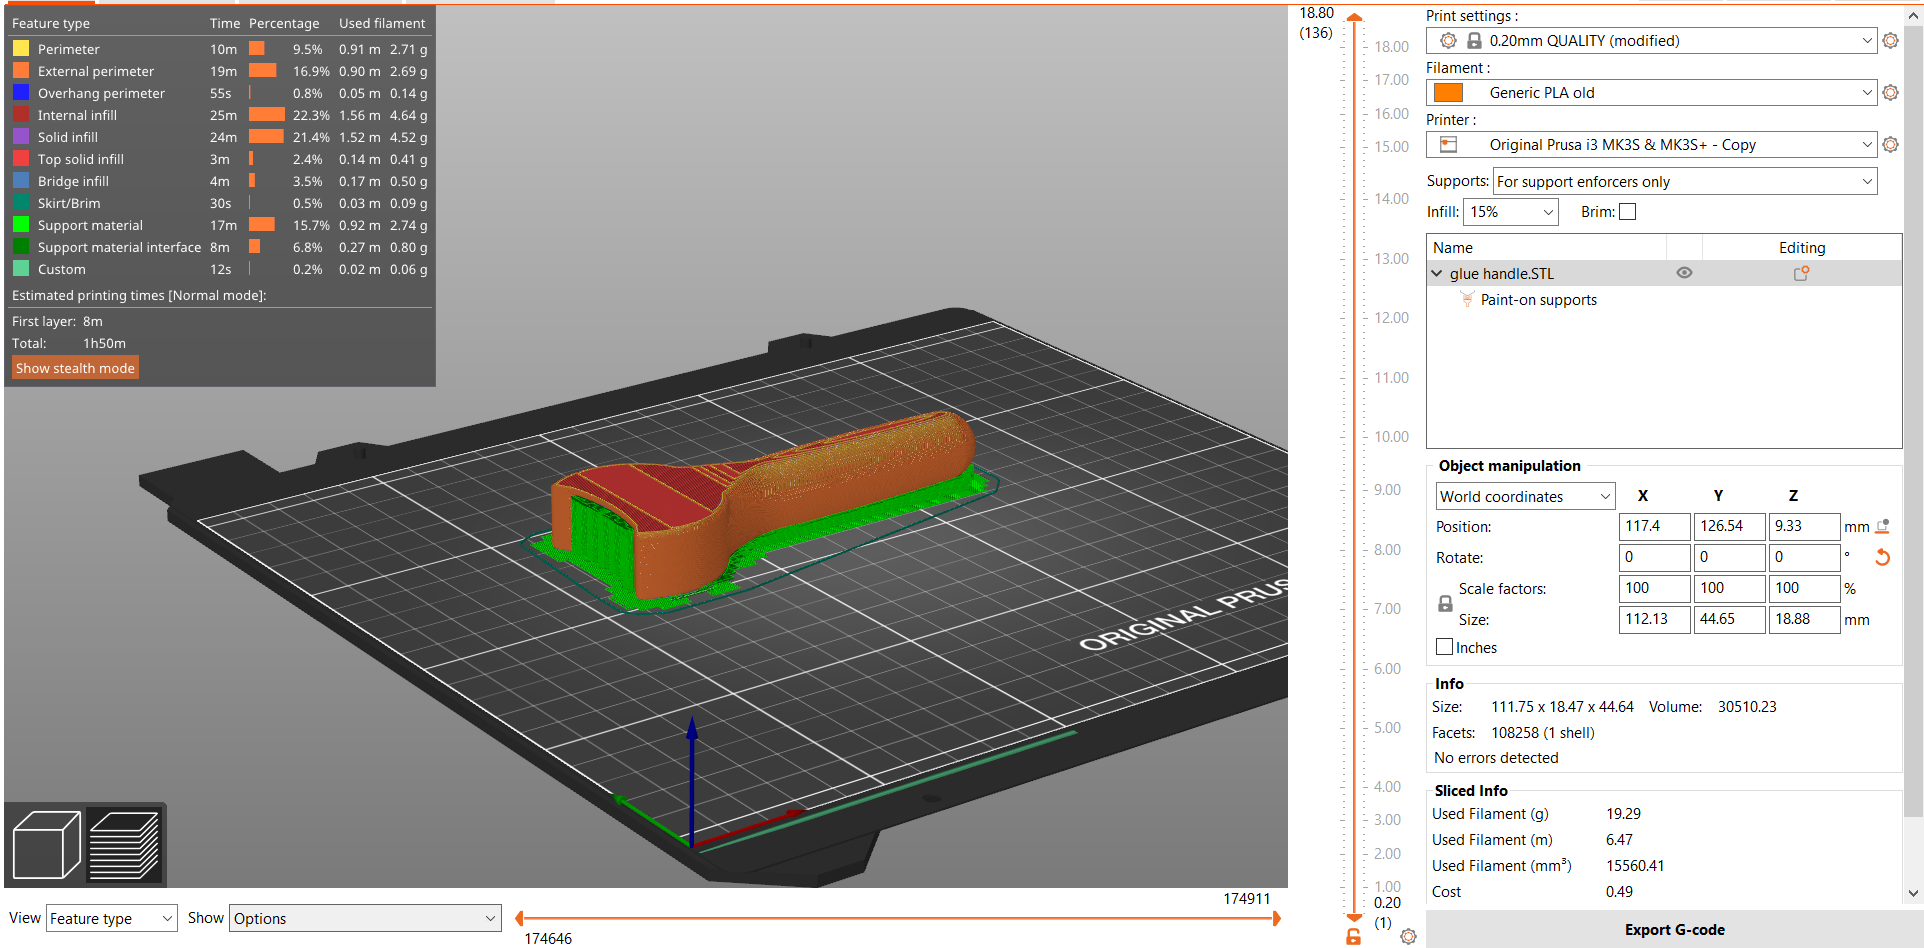Image resolution: width=1924 pixels, height=948 pixels.
Task: Toggle the scale factors lock icon
Action: click(x=1445, y=604)
